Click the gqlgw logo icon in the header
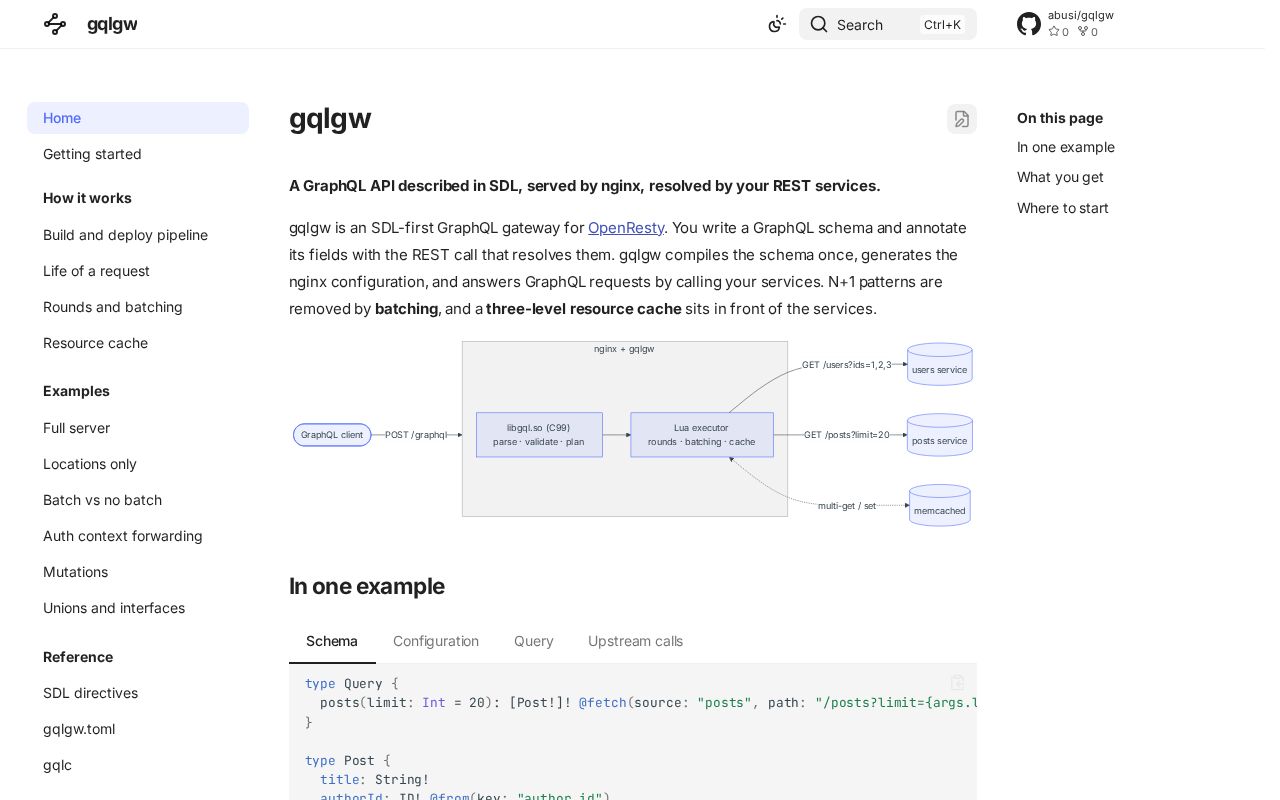The width and height of the screenshot is (1280, 800). click(55, 24)
